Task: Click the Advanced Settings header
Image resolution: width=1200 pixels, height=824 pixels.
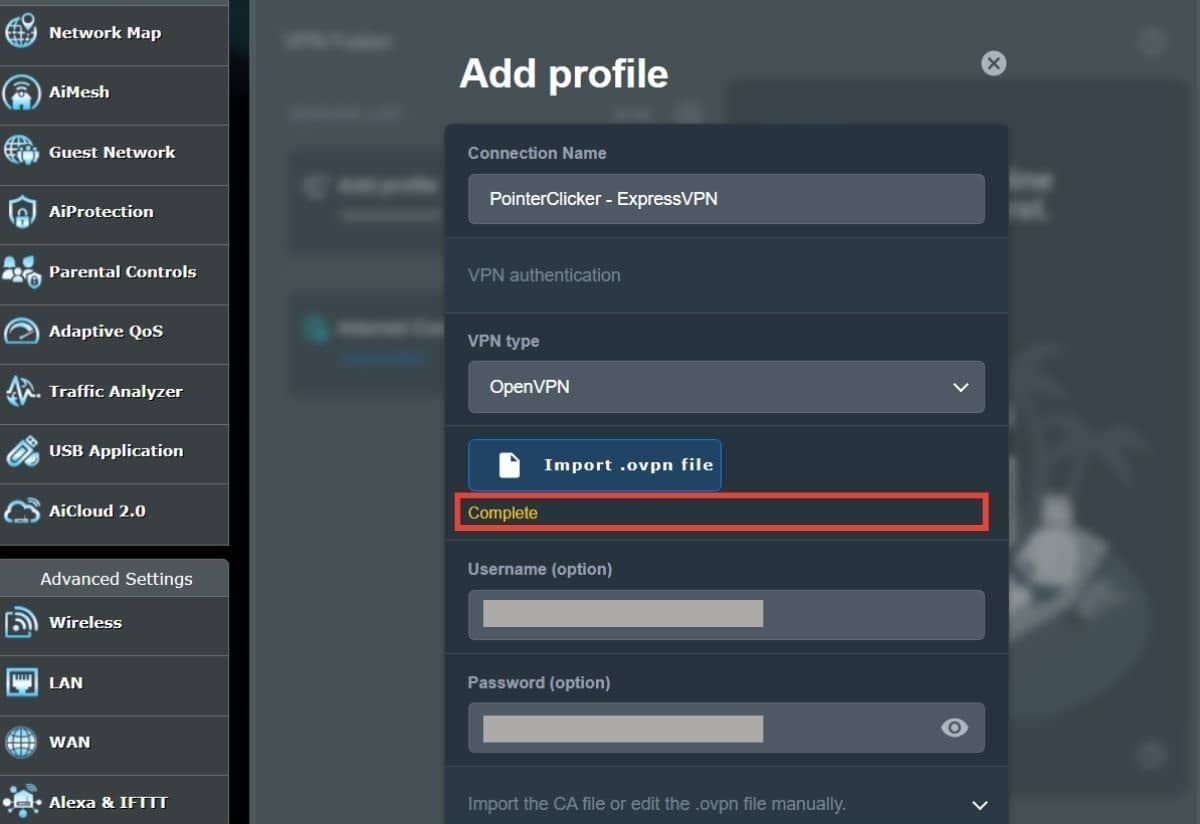Action: [x=116, y=579]
